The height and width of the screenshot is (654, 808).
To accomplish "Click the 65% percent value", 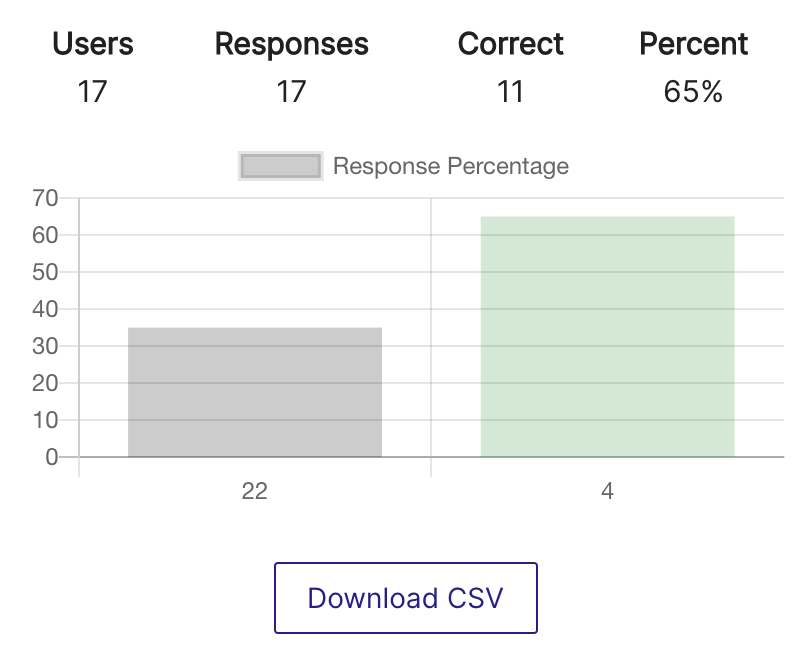I will [x=693, y=93].
